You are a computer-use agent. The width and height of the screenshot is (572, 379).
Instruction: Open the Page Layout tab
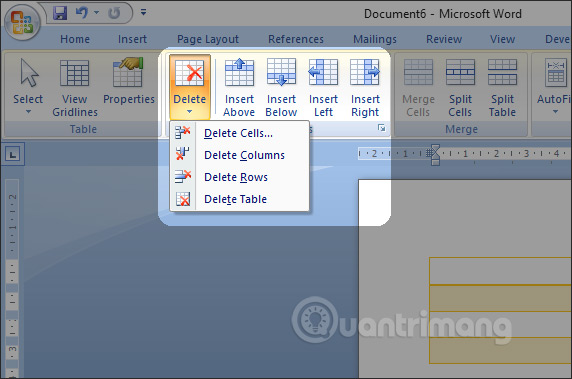click(x=208, y=39)
